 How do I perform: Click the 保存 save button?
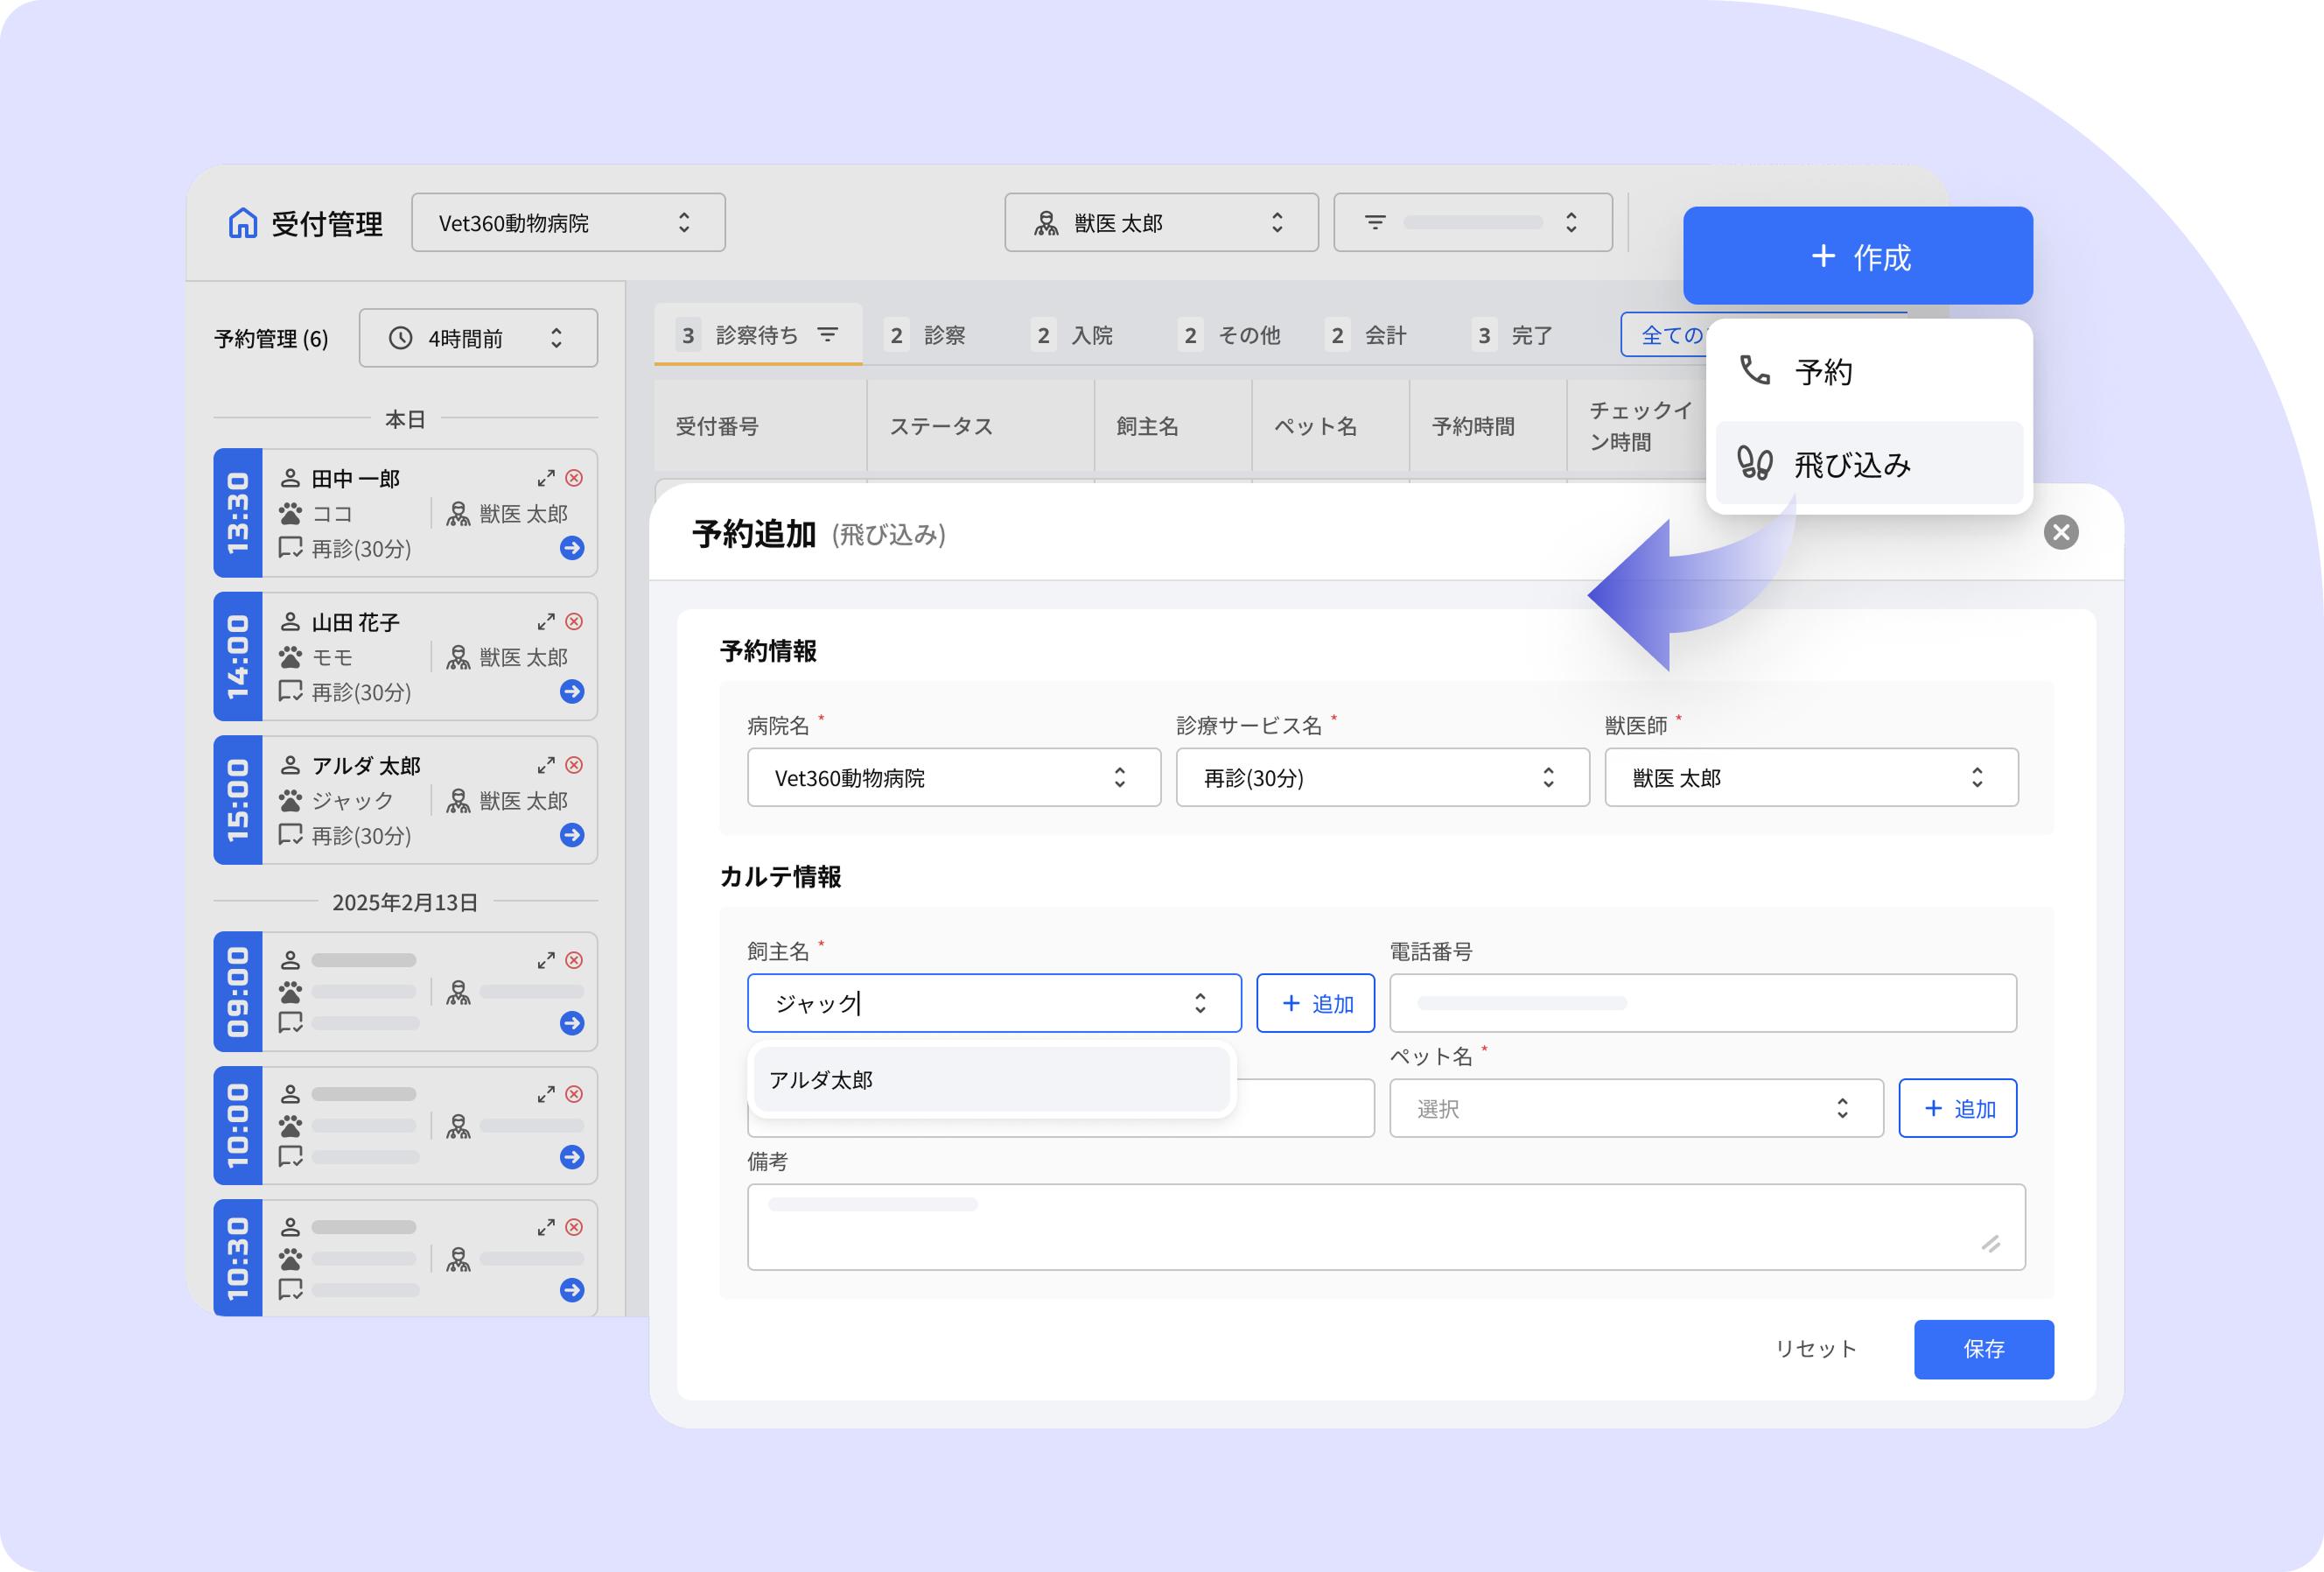click(1984, 1349)
